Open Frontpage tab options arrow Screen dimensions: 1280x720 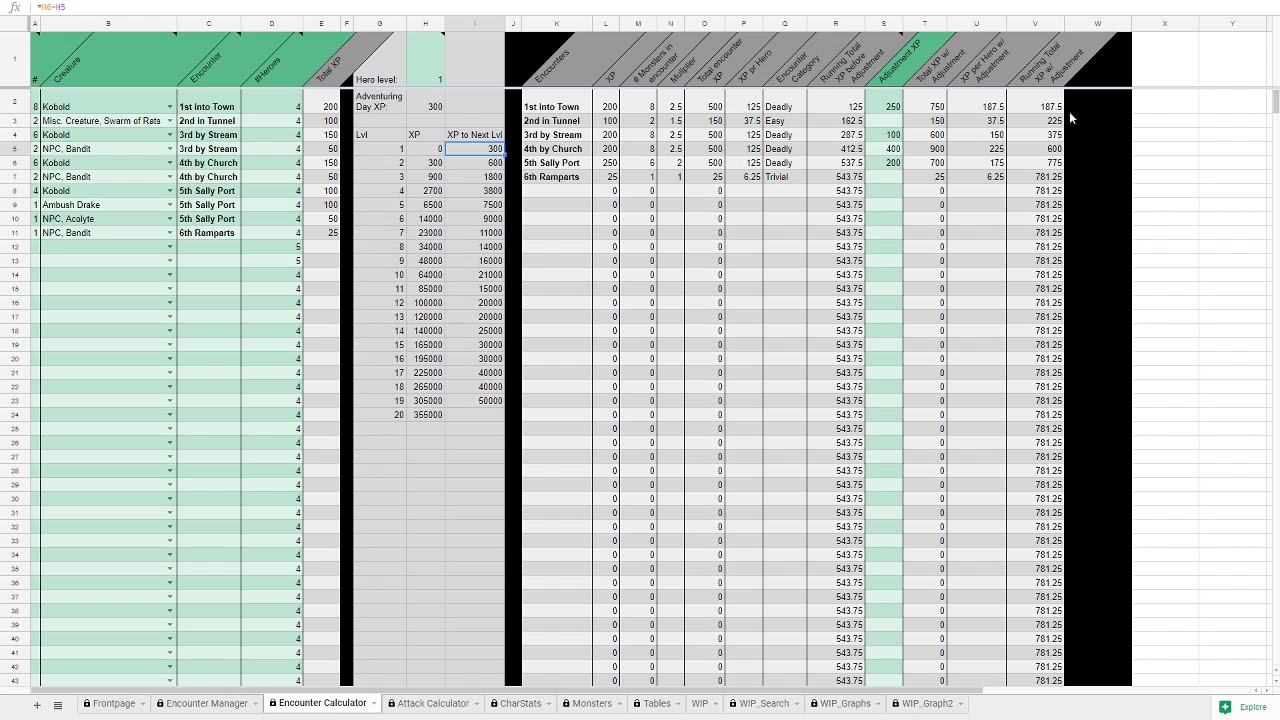pos(143,704)
